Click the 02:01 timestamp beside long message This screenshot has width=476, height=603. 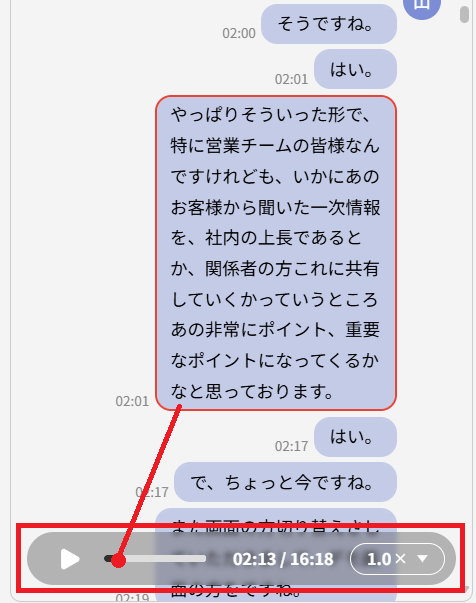(x=132, y=401)
